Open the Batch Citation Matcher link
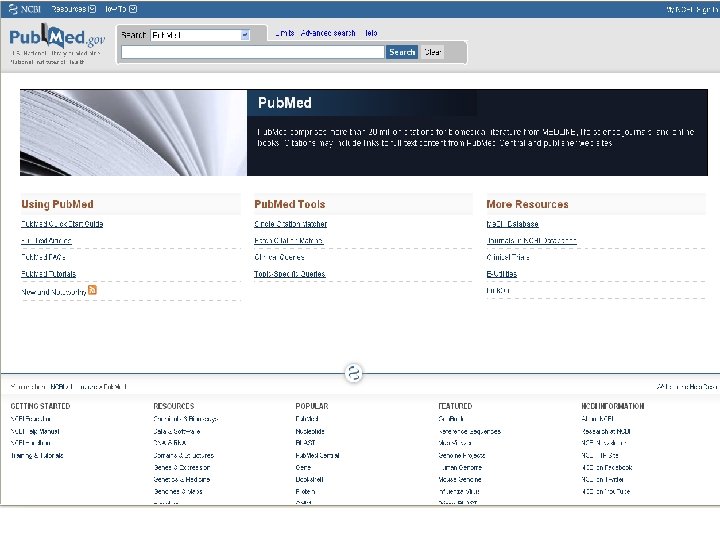 (x=289, y=240)
